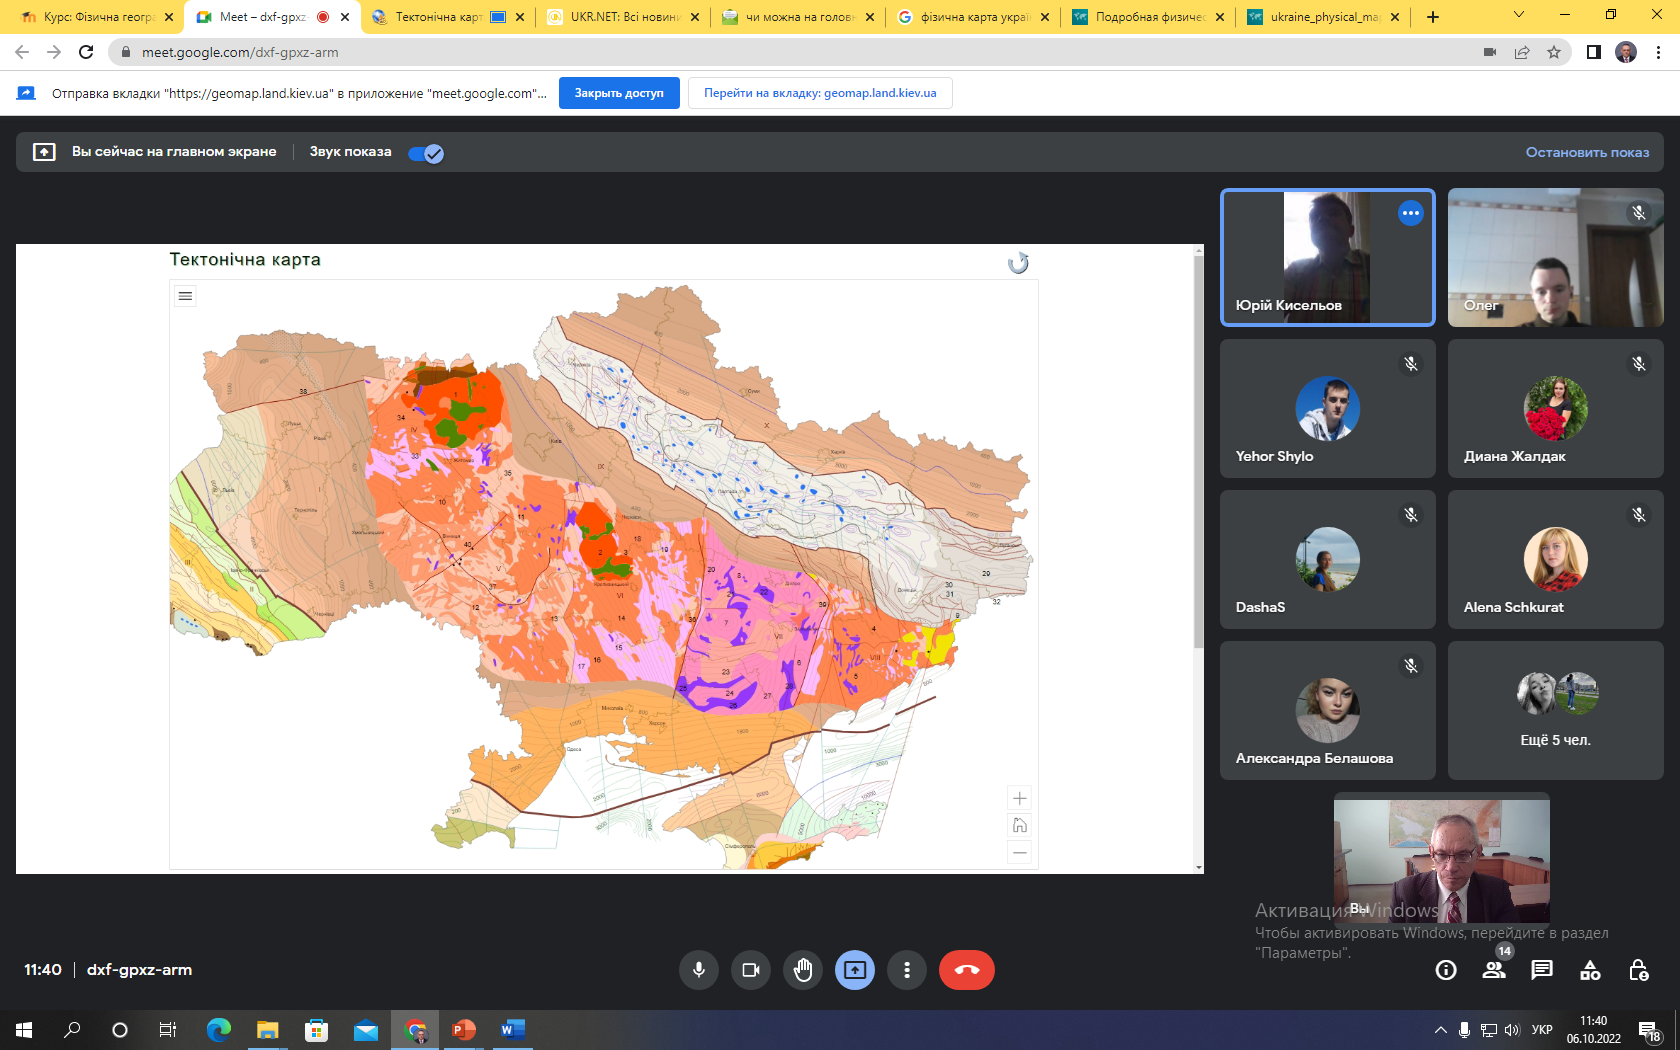This screenshot has height=1050, width=1680.
Task: Open PowerPoint from the taskbar
Action: pos(463,1030)
